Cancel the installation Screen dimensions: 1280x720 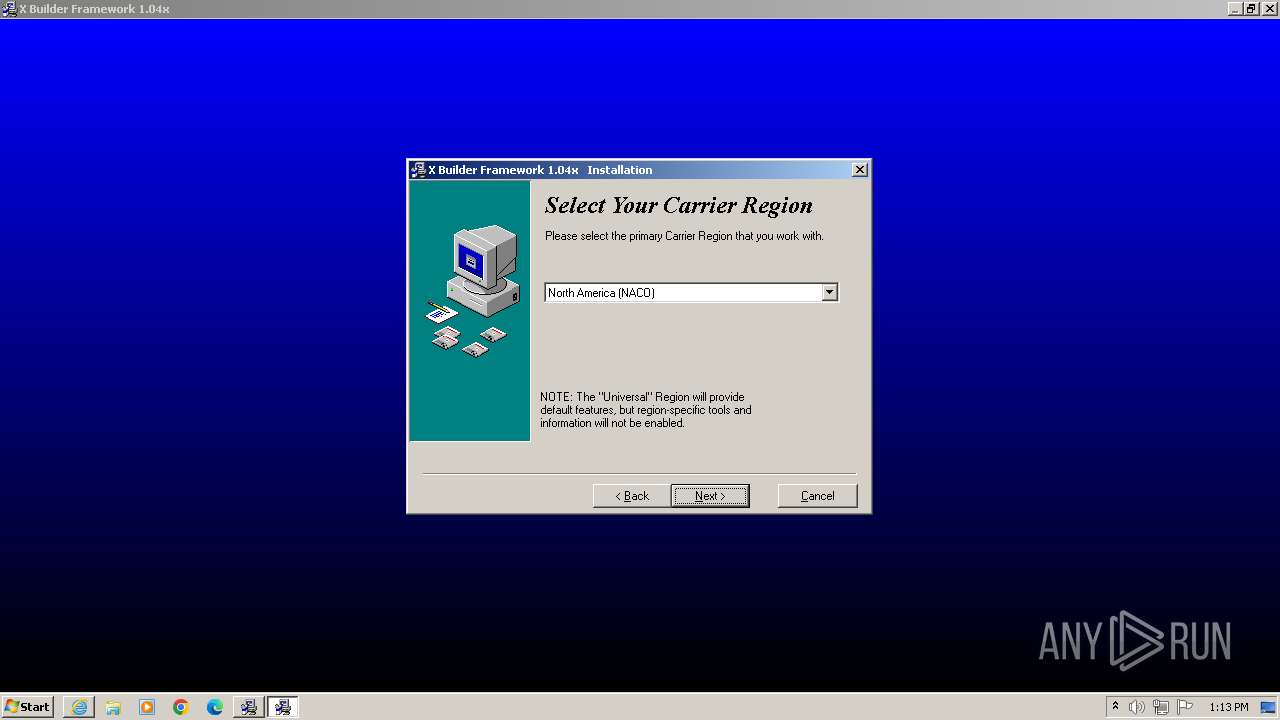coord(817,496)
